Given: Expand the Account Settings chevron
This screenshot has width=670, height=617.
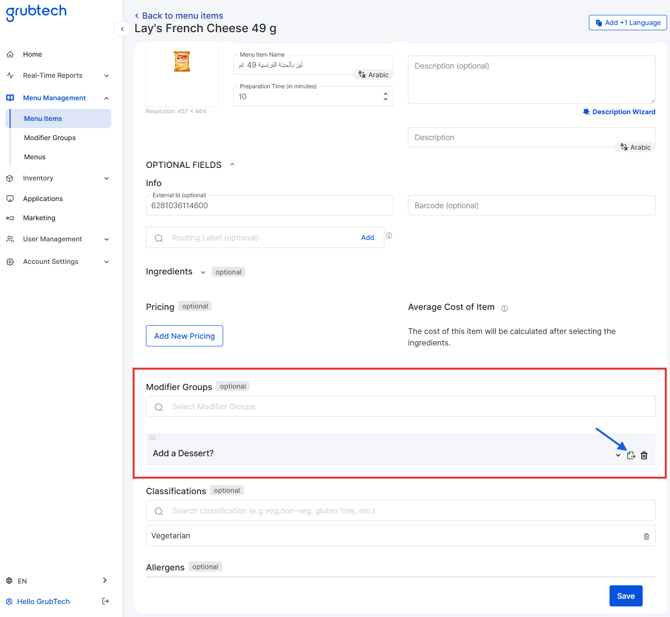Looking at the screenshot, I should tap(106, 262).
